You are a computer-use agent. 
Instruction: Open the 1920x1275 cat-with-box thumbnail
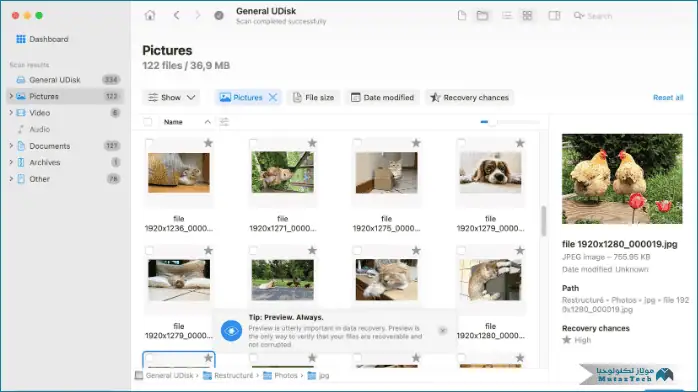pos(386,173)
